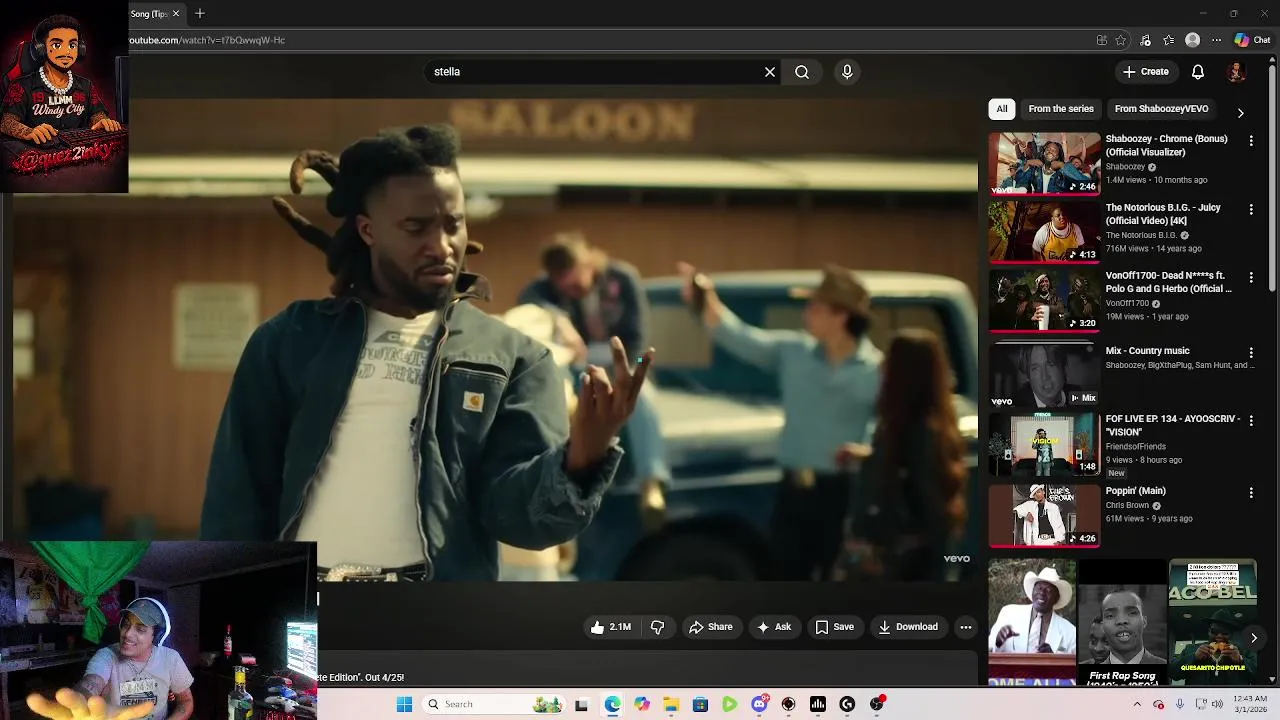Share the video

point(711,627)
